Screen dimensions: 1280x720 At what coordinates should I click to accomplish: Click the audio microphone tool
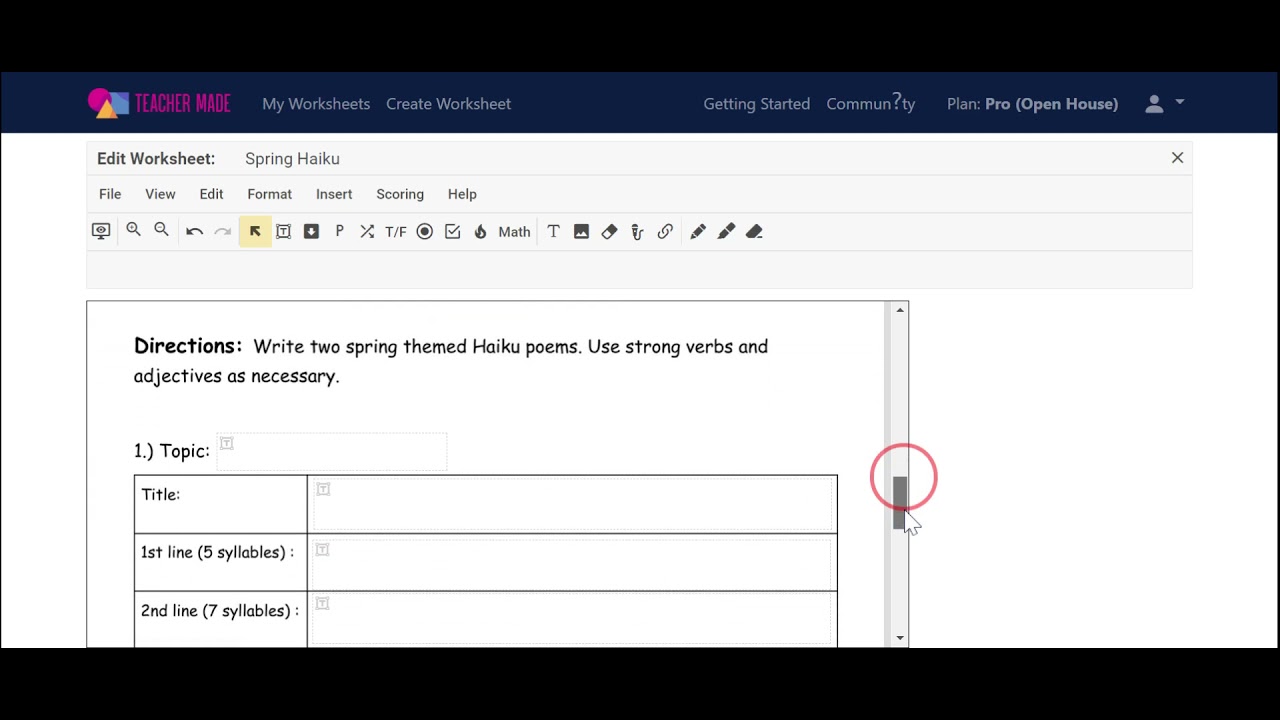pyautogui.click(x=637, y=231)
